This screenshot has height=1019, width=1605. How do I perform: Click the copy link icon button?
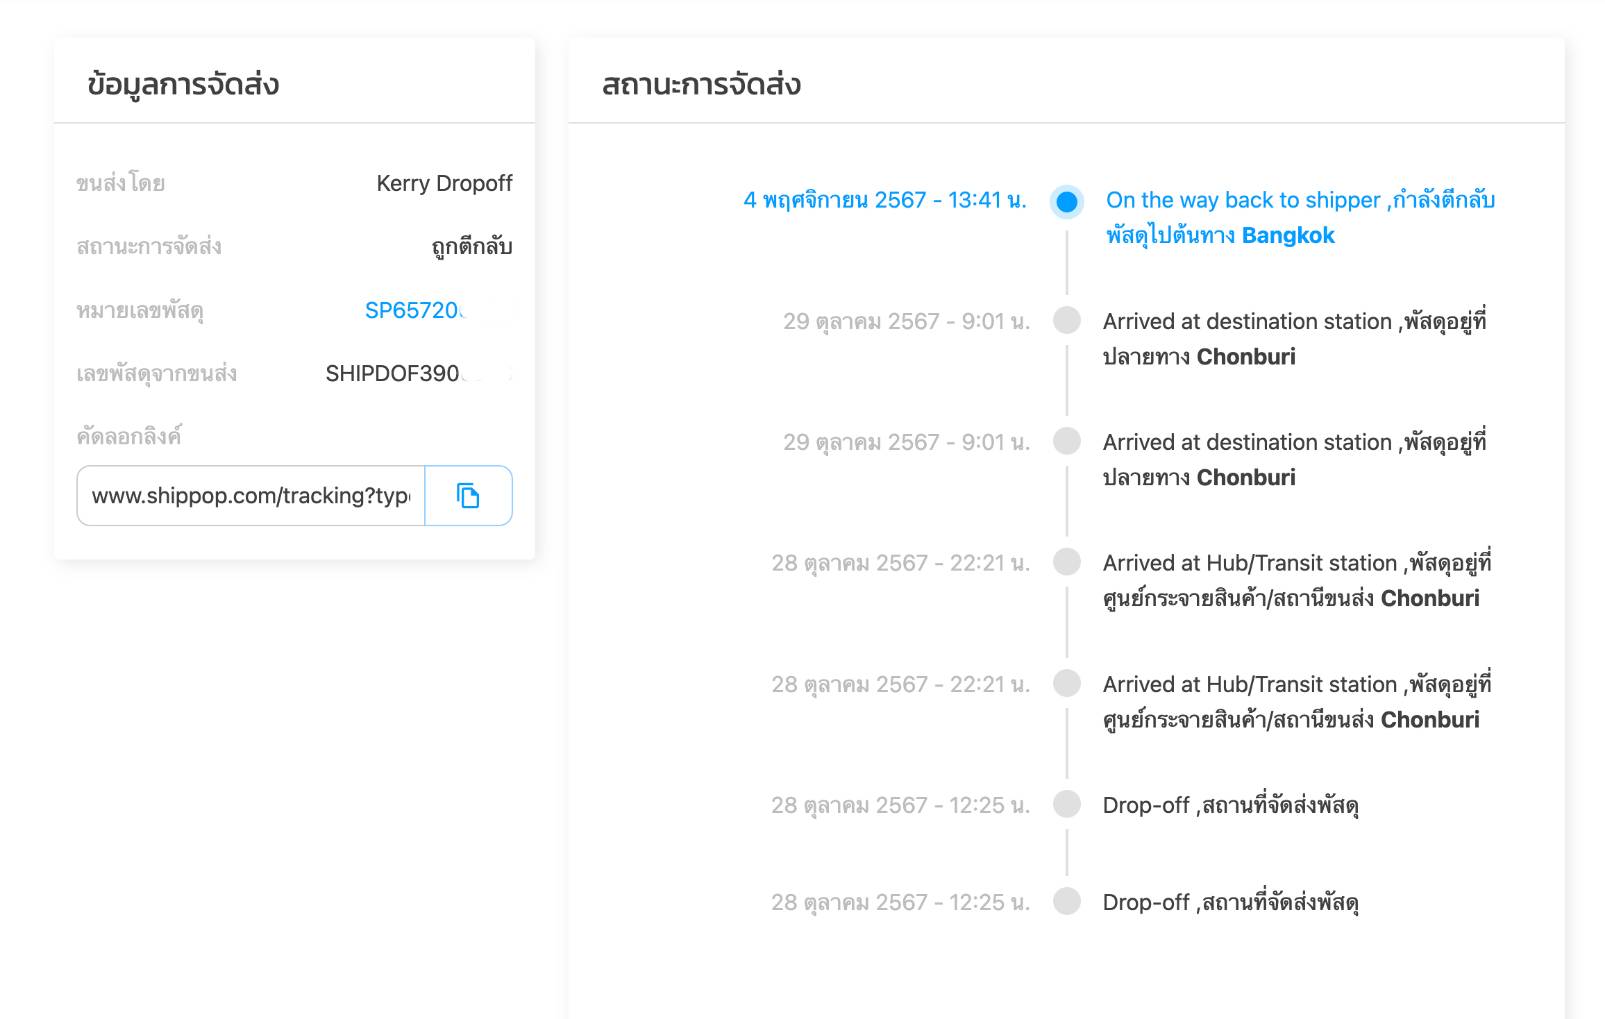468,495
